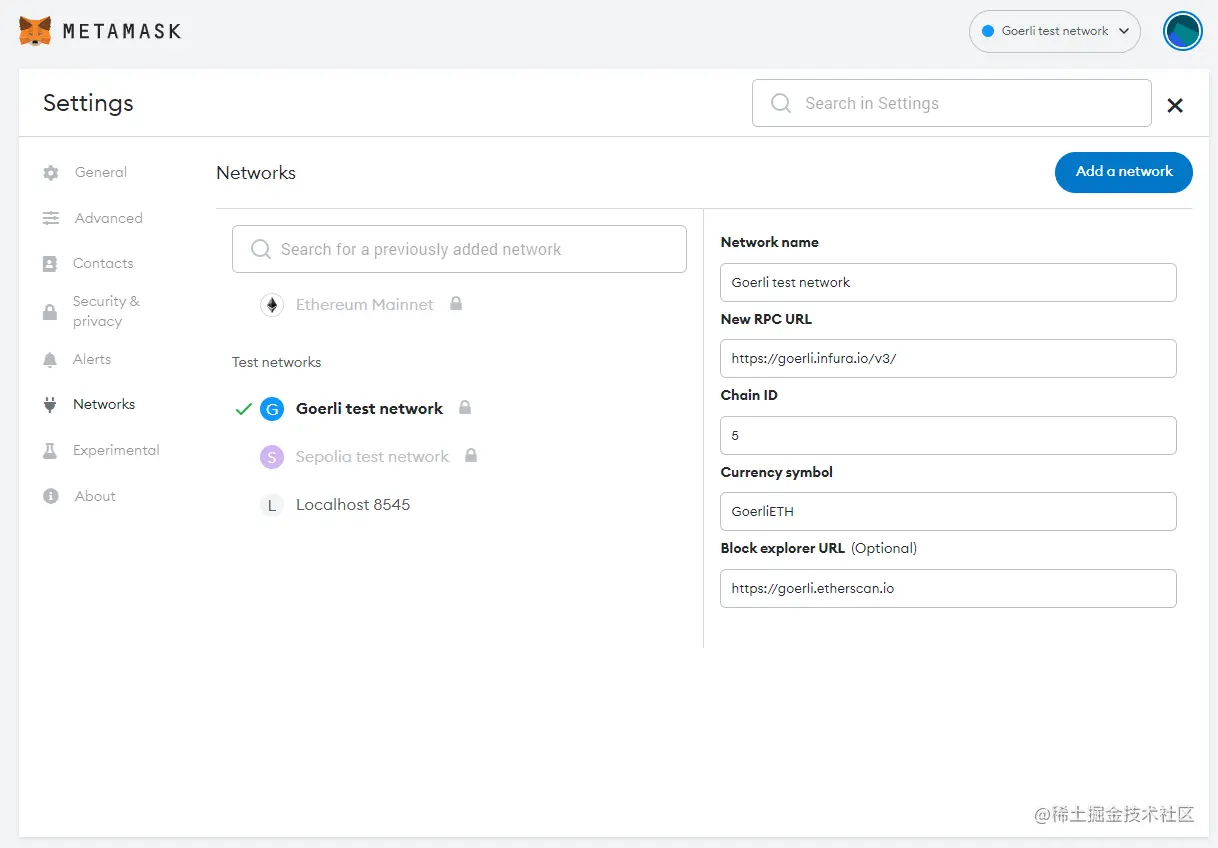Viewport: 1218px width, 848px height.
Task: Open the Experimental settings tab
Action: [x=116, y=451]
